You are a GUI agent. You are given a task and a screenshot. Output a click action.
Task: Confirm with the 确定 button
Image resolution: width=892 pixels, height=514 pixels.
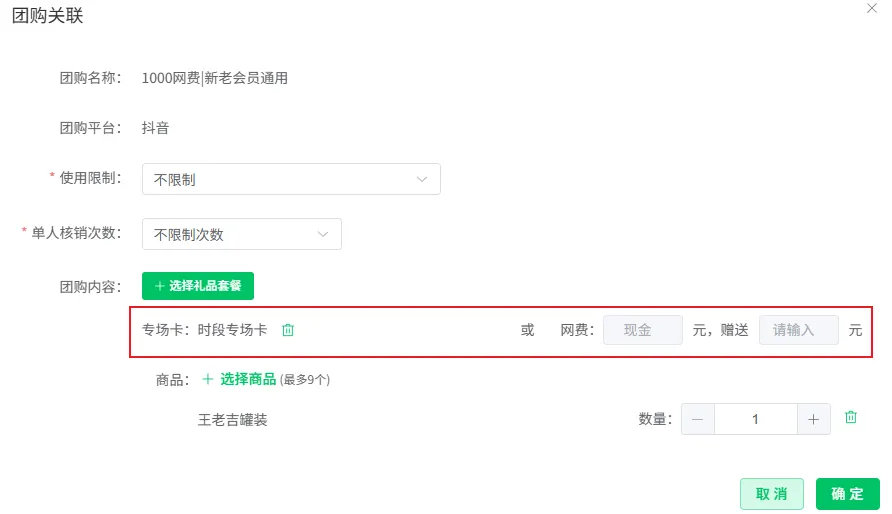848,494
